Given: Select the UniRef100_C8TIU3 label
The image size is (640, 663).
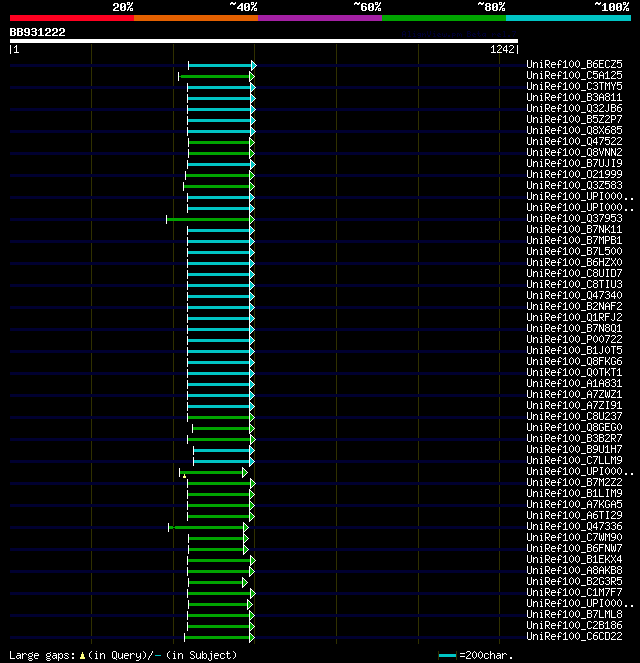Looking at the screenshot, I should click(x=574, y=284).
